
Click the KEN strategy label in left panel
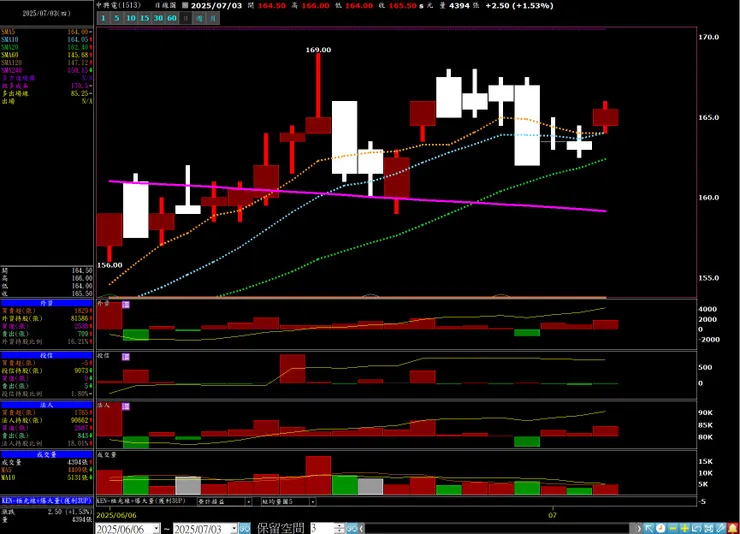[46, 501]
